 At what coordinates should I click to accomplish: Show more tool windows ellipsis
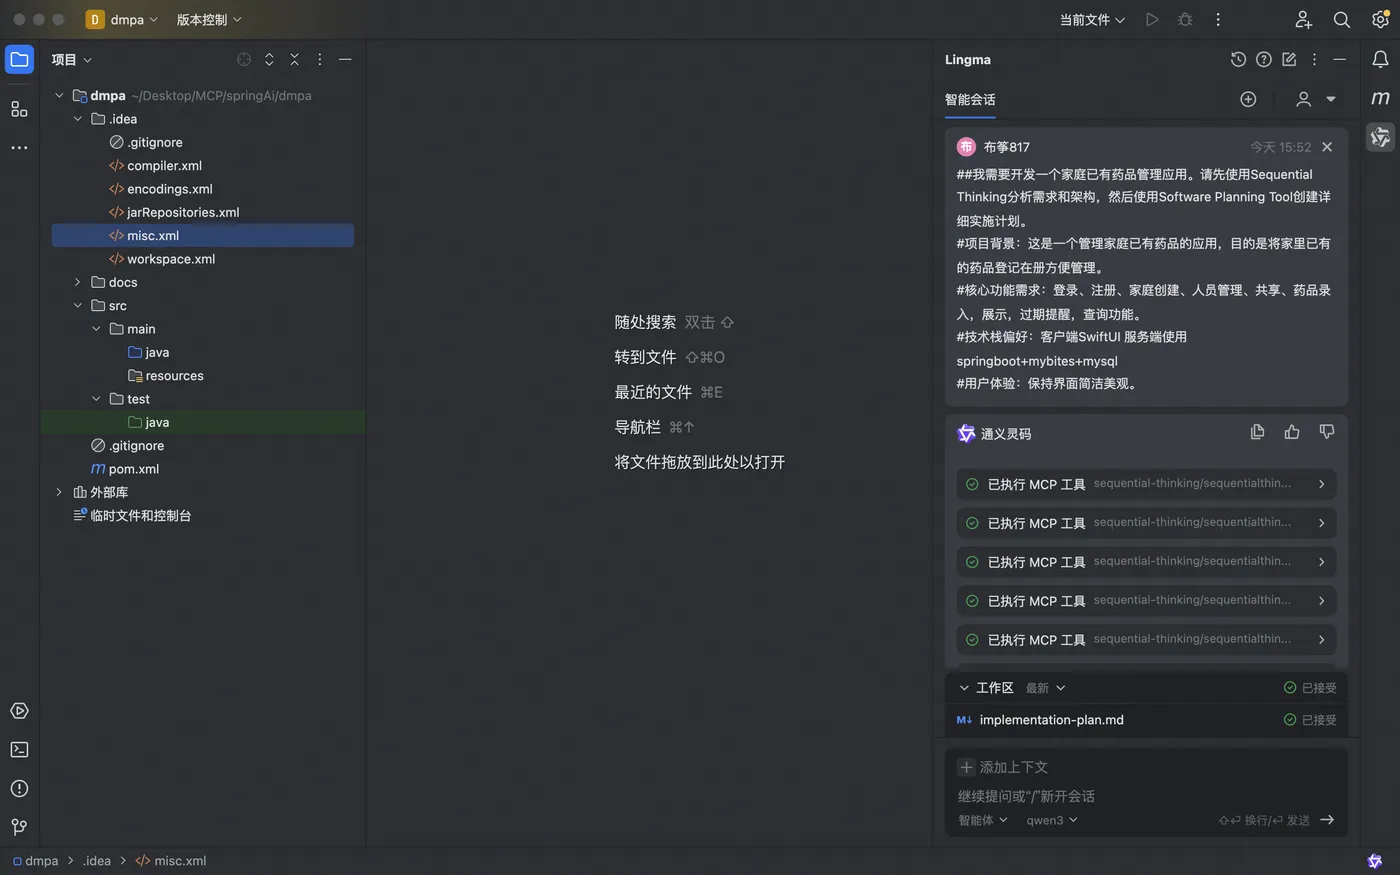19,147
